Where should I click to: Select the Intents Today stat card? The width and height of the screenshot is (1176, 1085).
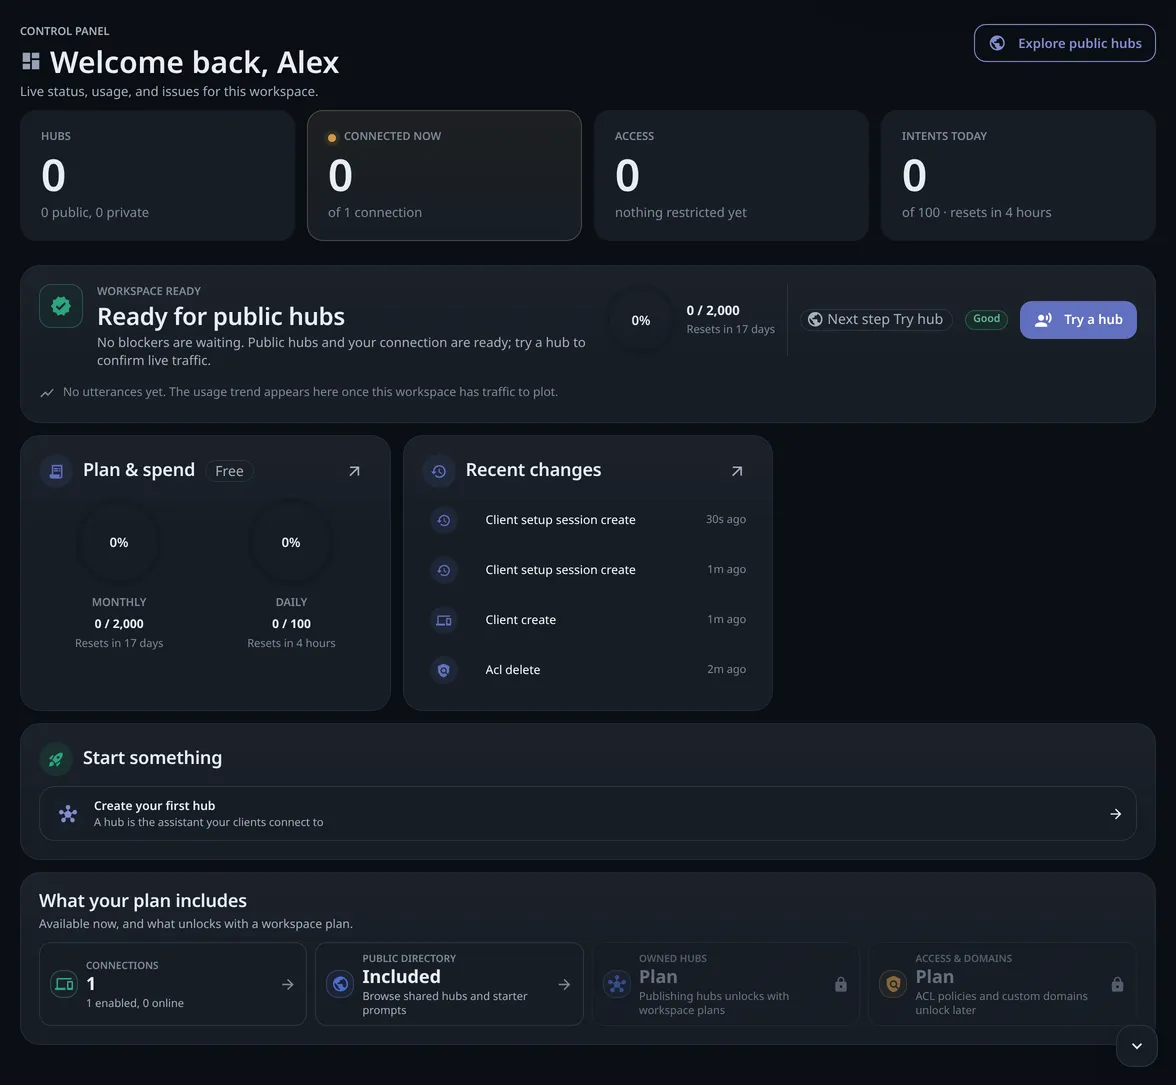point(1018,175)
